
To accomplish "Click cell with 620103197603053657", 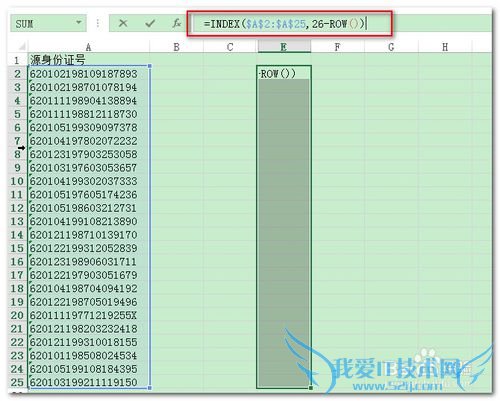I will coord(89,168).
